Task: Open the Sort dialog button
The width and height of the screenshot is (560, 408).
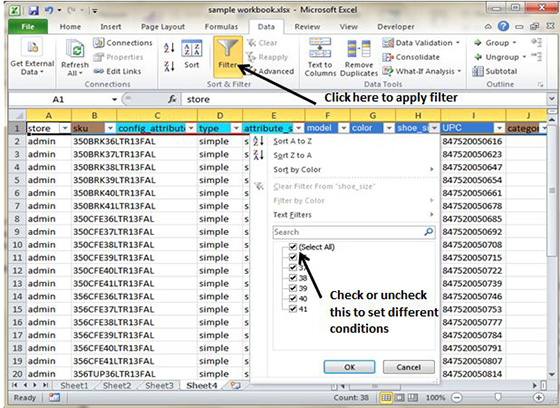Action: click(x=192, y=54)
